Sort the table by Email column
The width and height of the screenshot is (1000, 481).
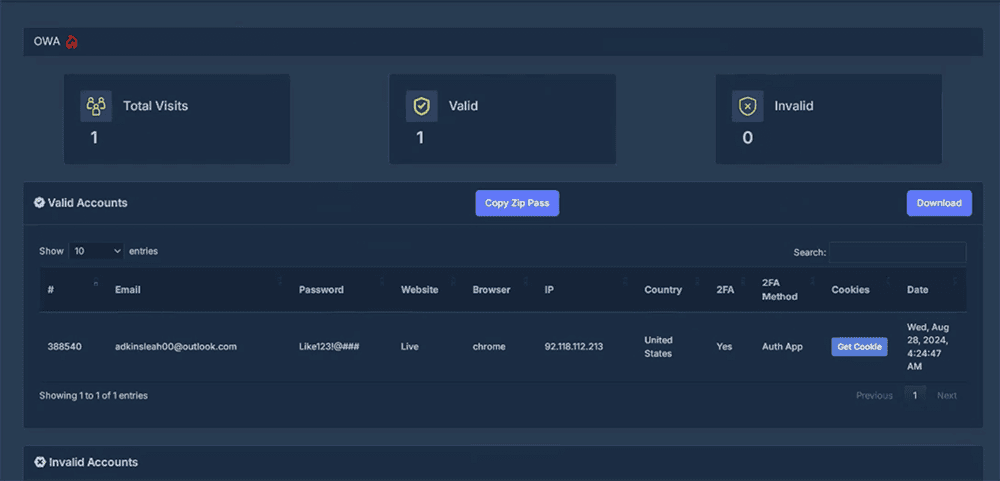pos(199,290)
